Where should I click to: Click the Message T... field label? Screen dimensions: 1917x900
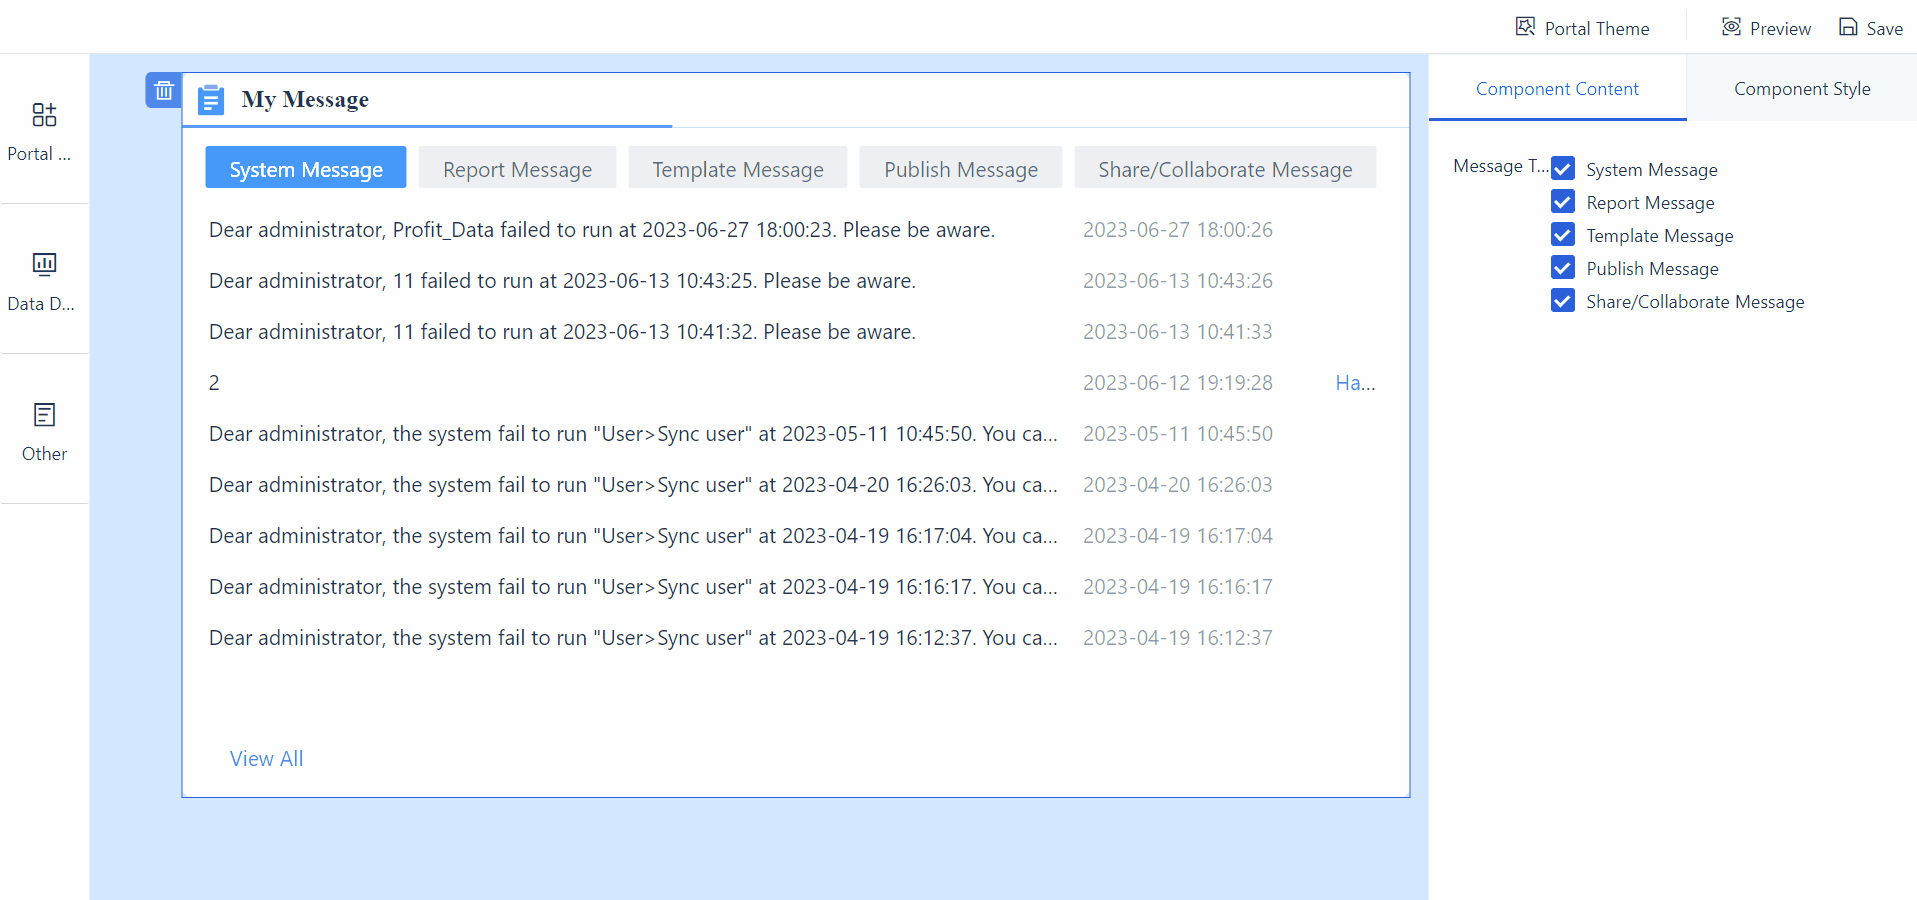tap(1500, 166)
